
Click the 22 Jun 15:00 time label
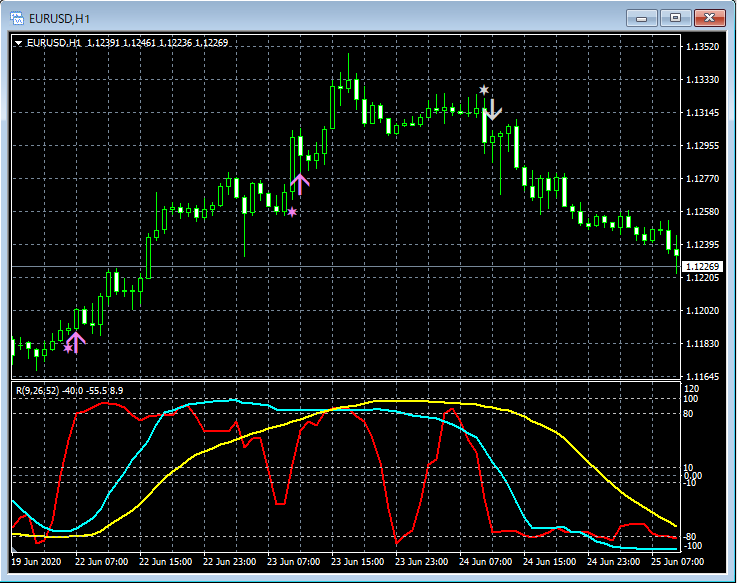(165, 562)
